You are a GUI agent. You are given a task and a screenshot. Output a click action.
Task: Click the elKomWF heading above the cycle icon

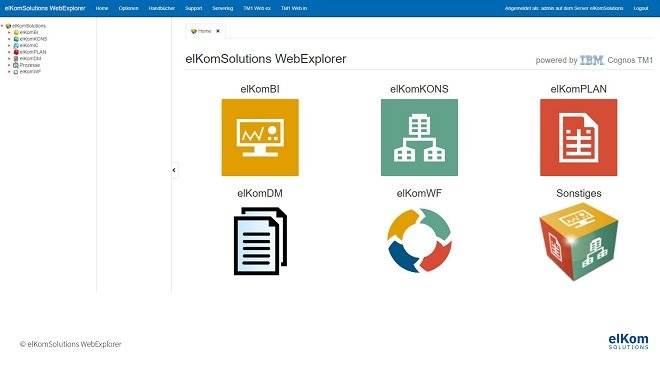tap(419, 194)
